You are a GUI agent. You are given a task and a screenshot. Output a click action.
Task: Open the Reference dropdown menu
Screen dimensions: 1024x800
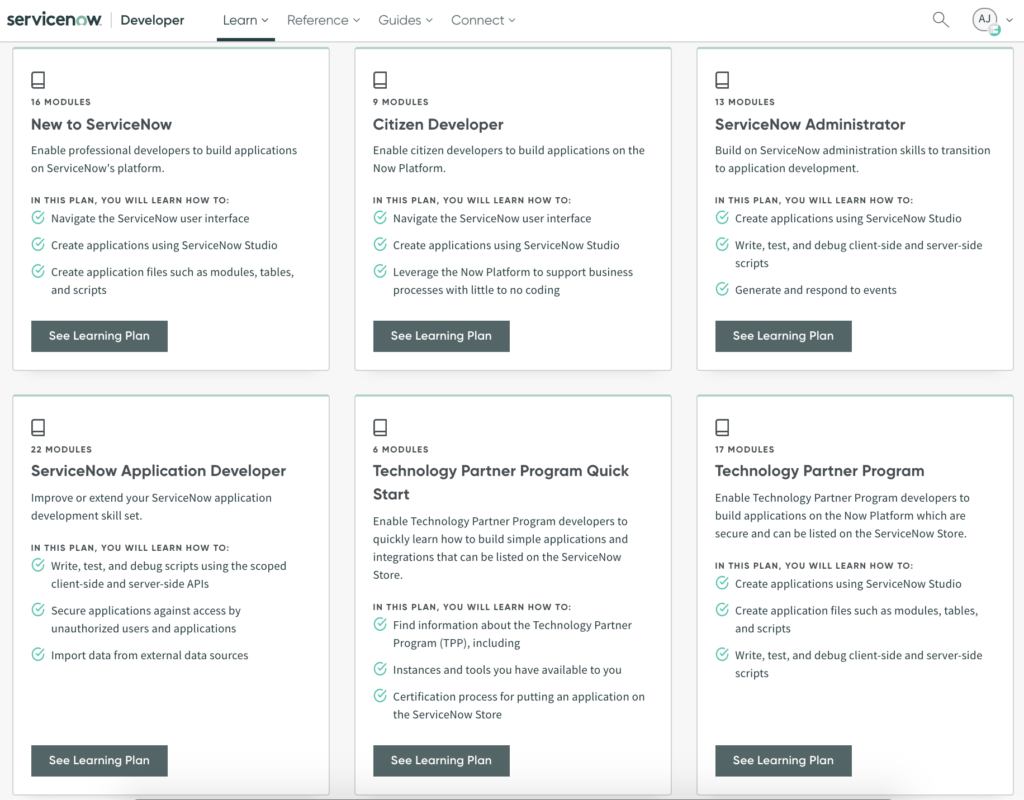pyautogui.click(x=323, y=20)
